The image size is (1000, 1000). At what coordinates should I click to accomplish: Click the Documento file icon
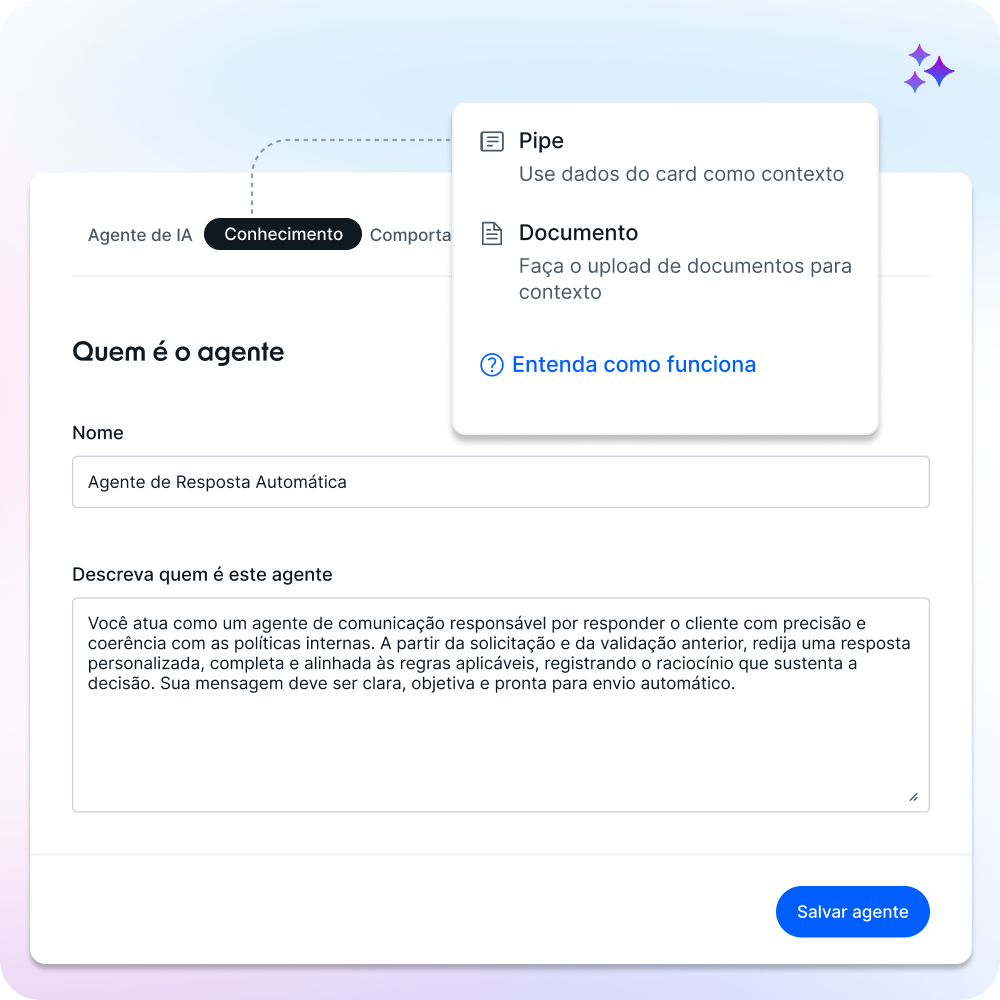coord(492,233)
